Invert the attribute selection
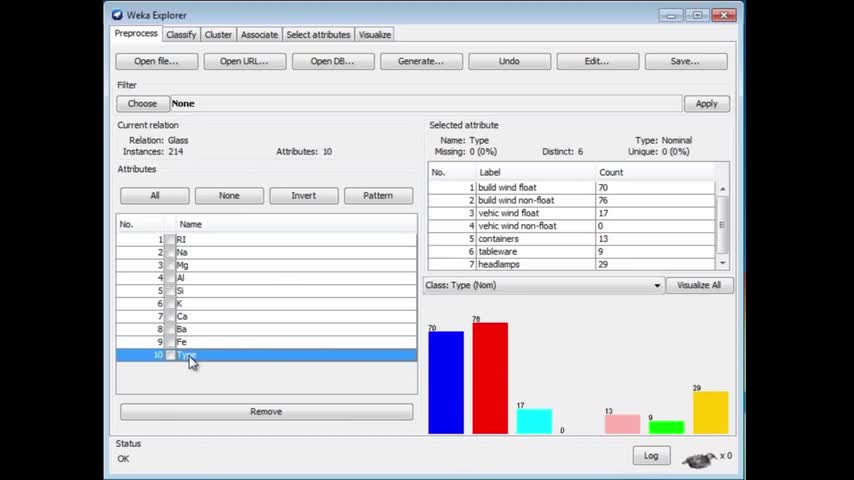 303,196
